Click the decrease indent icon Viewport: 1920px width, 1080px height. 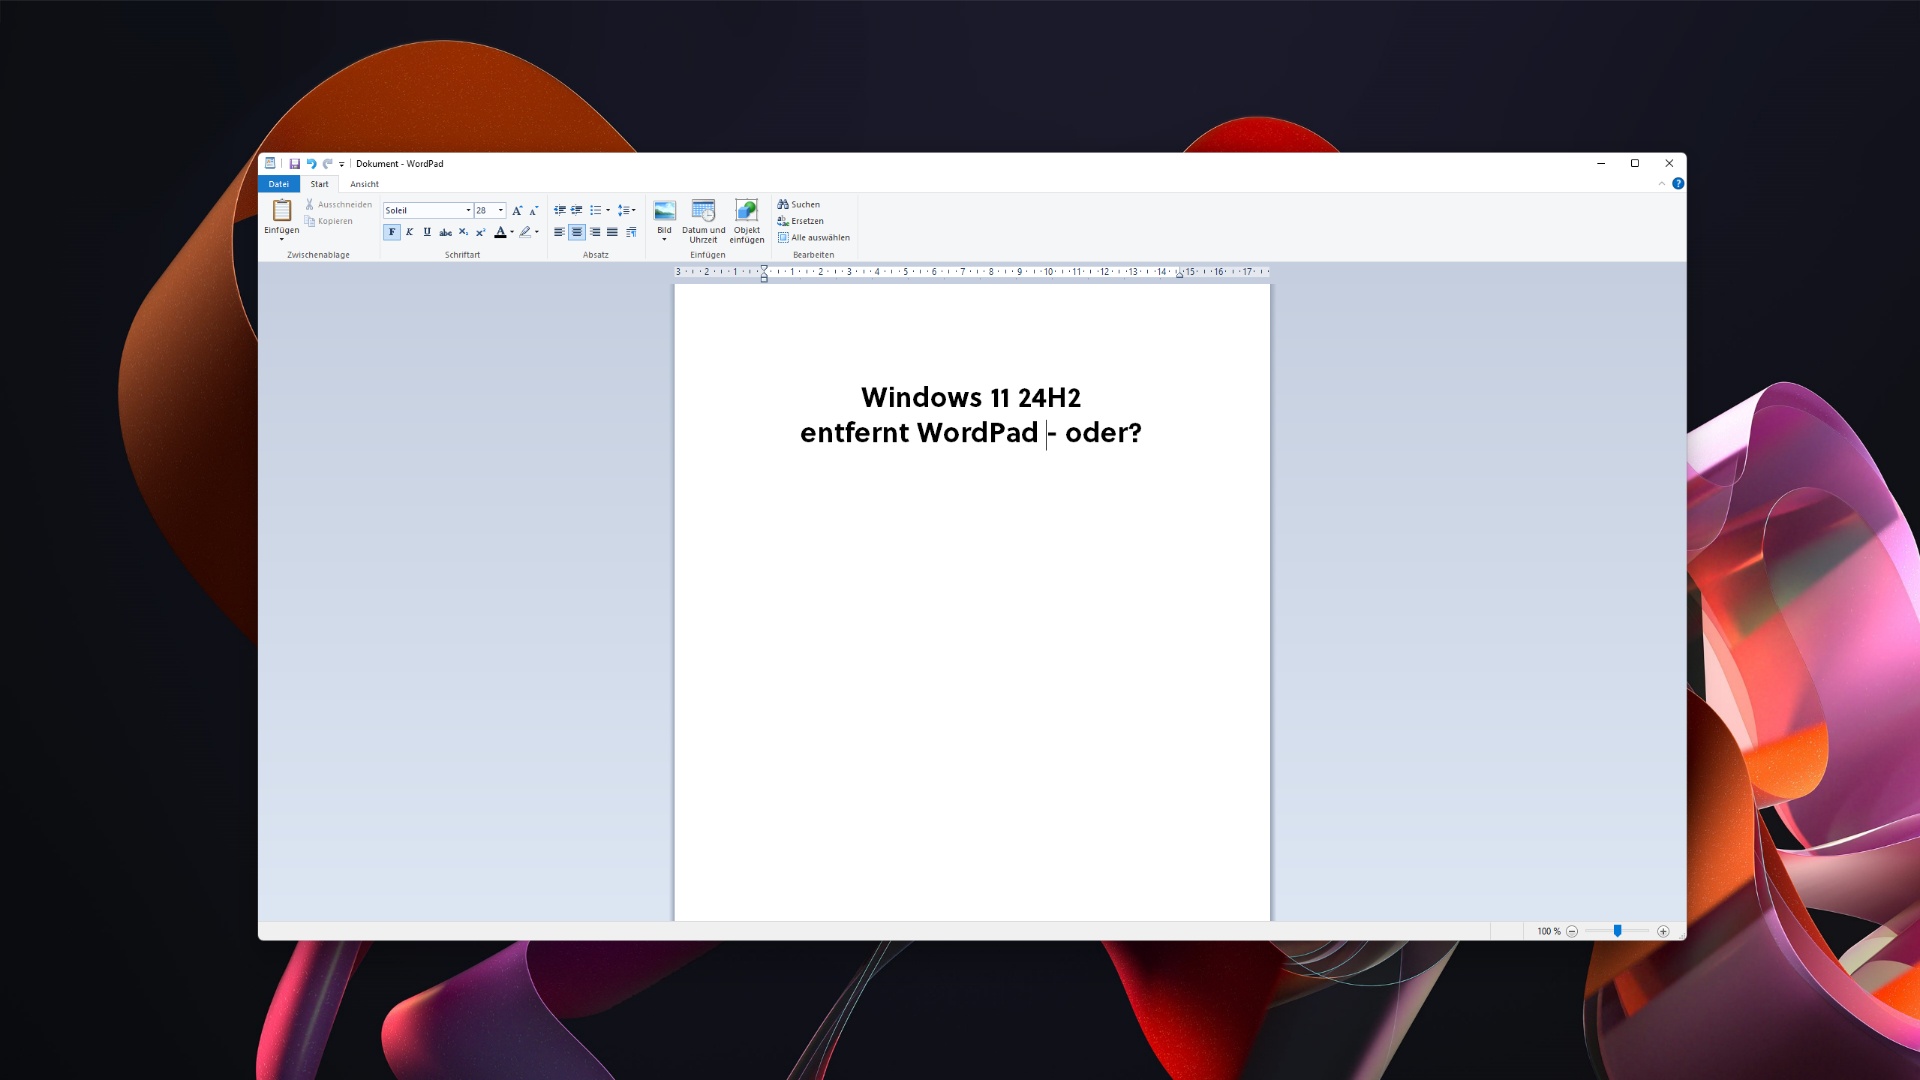[x=560, y=210]
